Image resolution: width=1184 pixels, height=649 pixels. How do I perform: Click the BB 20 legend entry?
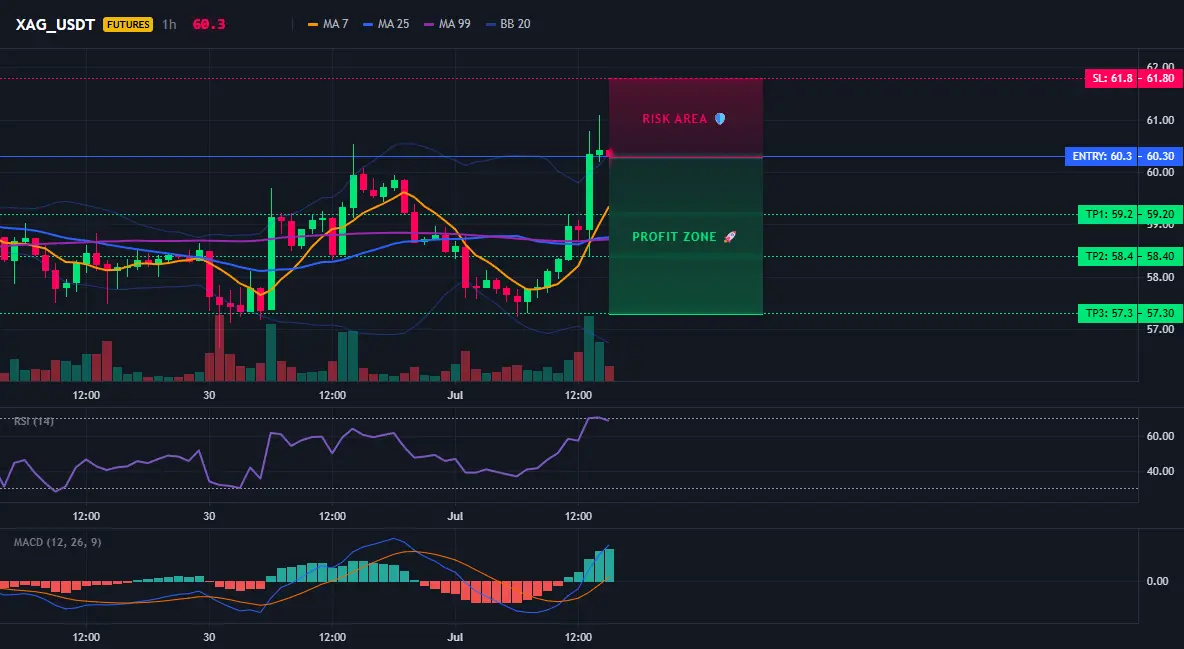point(508,24)
